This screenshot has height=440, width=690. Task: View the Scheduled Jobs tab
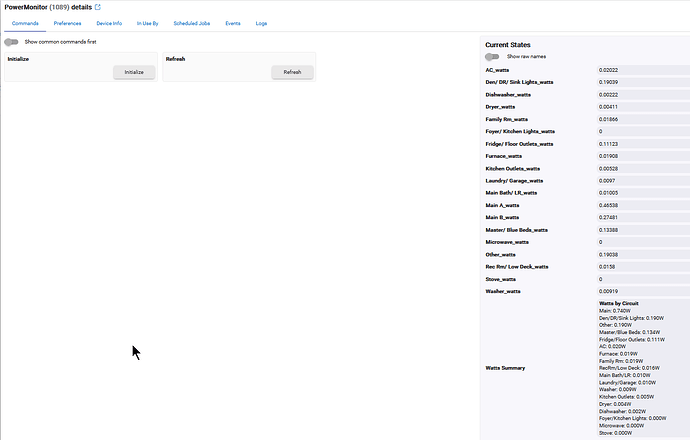point(192,22)
